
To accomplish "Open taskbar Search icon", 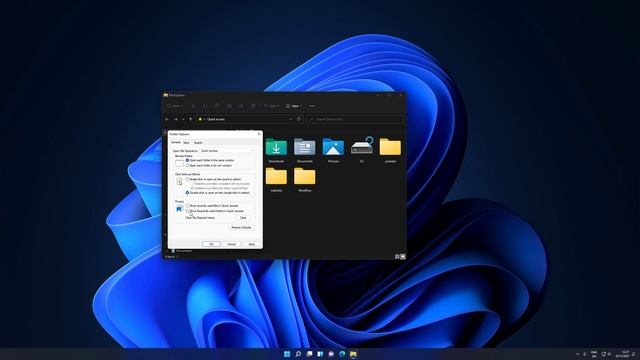I will pyautogui.click(x=298, y=354).
